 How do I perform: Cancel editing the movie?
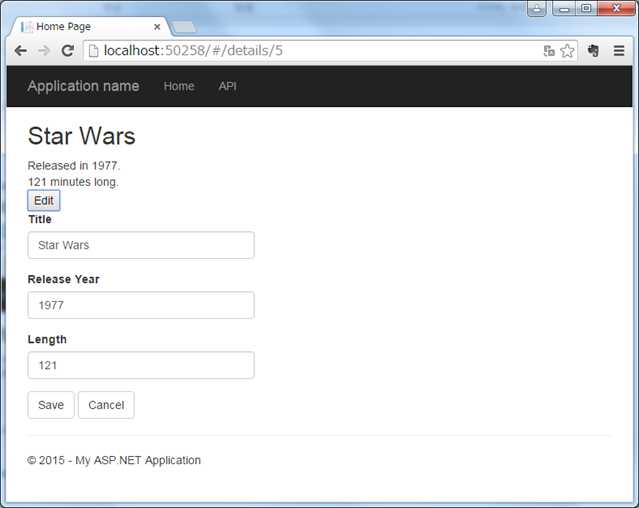tap(106, 405)
